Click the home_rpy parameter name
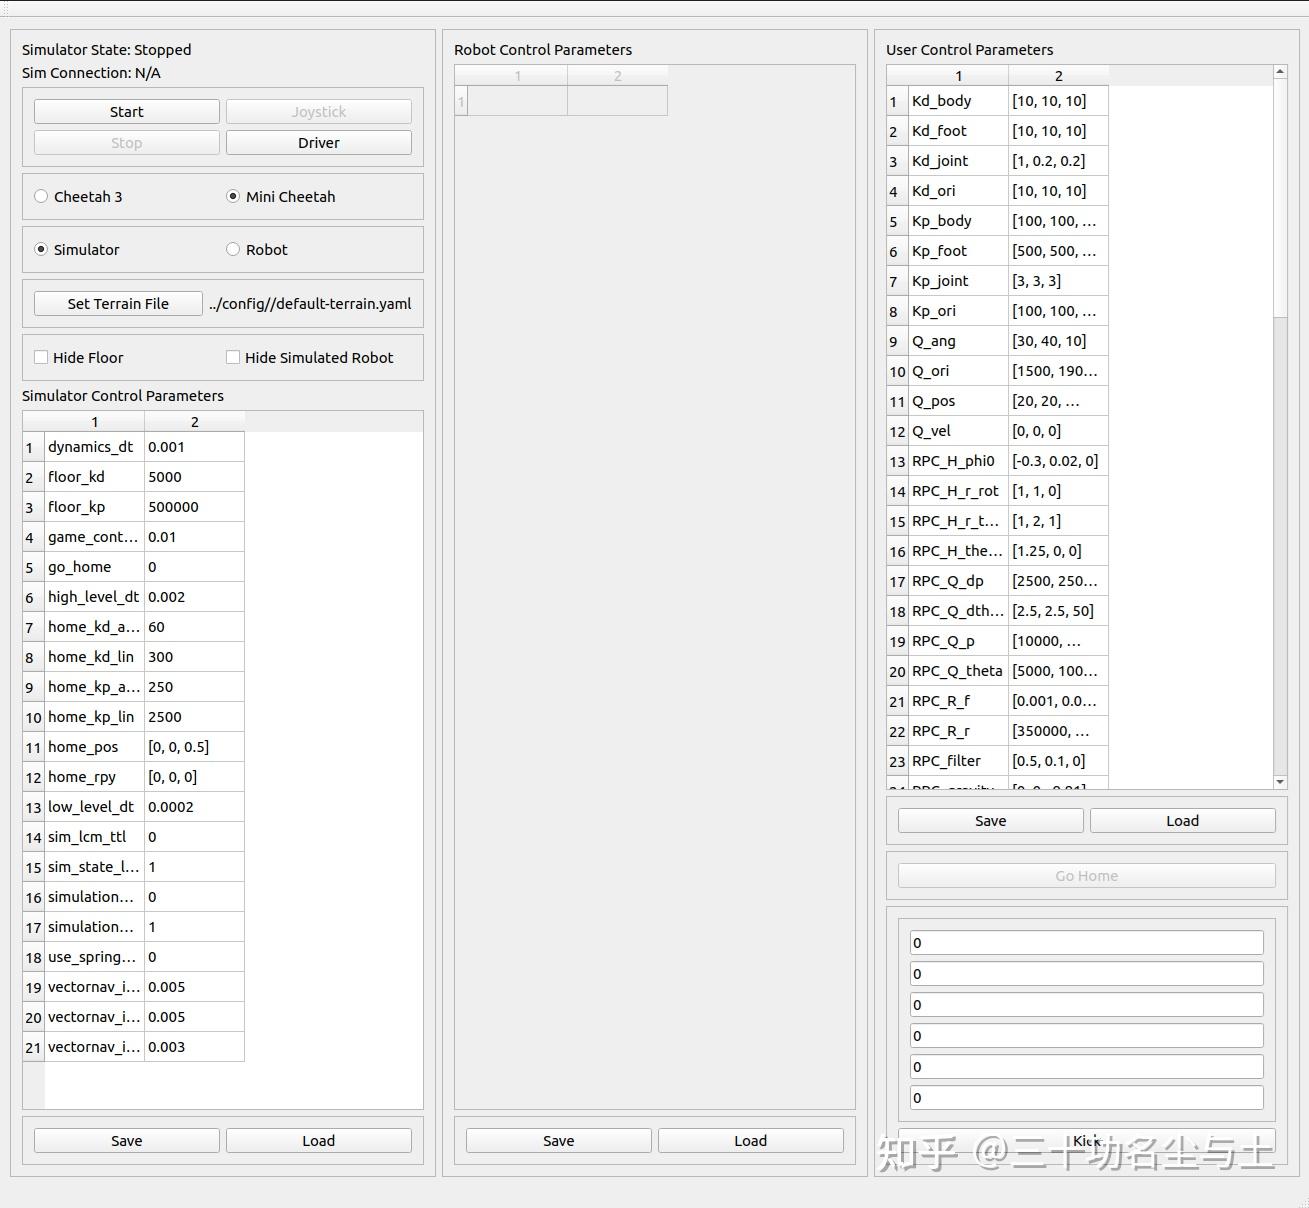 [95, 777]
